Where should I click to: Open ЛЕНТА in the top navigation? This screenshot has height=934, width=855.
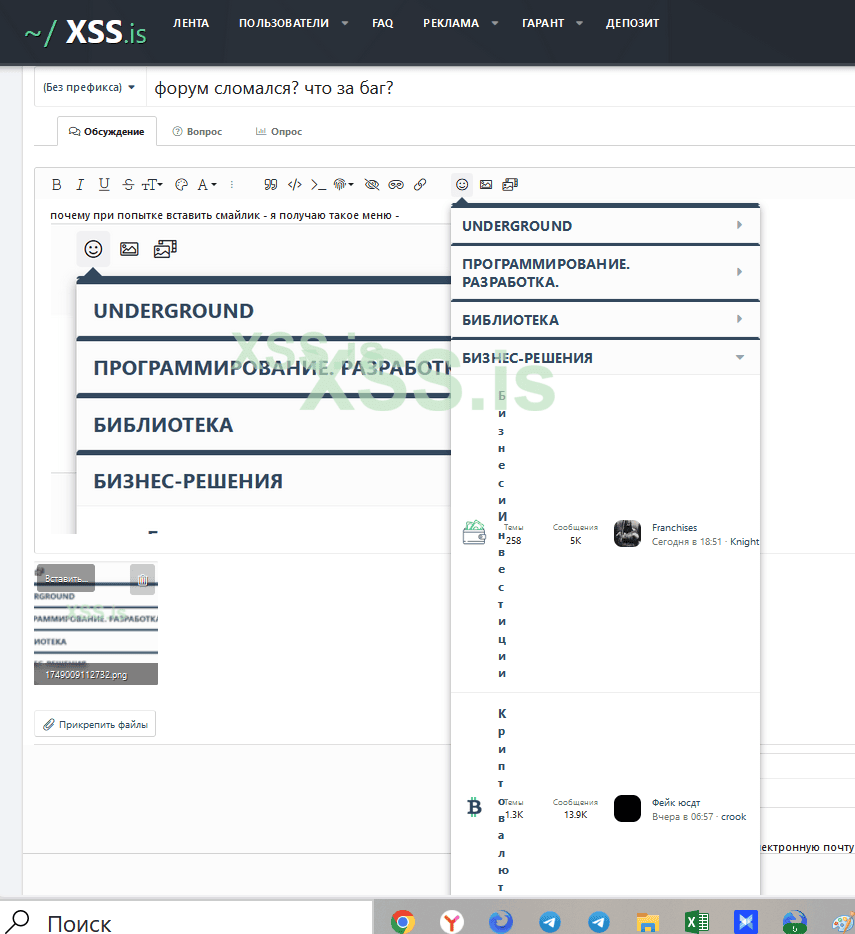point(191,23)
